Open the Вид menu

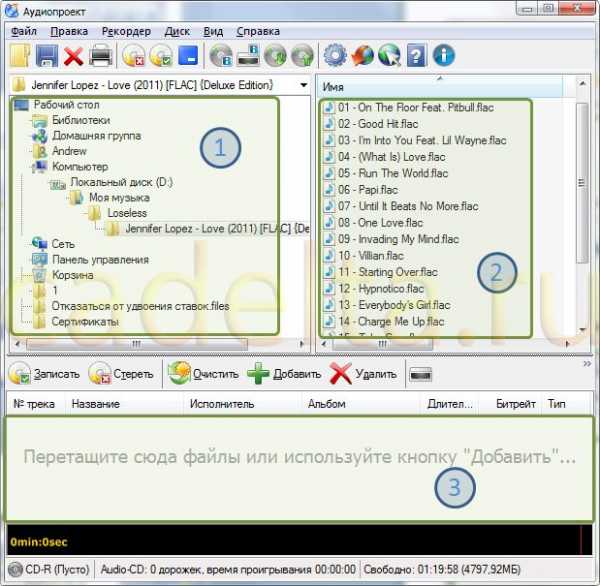coord(213,31)
